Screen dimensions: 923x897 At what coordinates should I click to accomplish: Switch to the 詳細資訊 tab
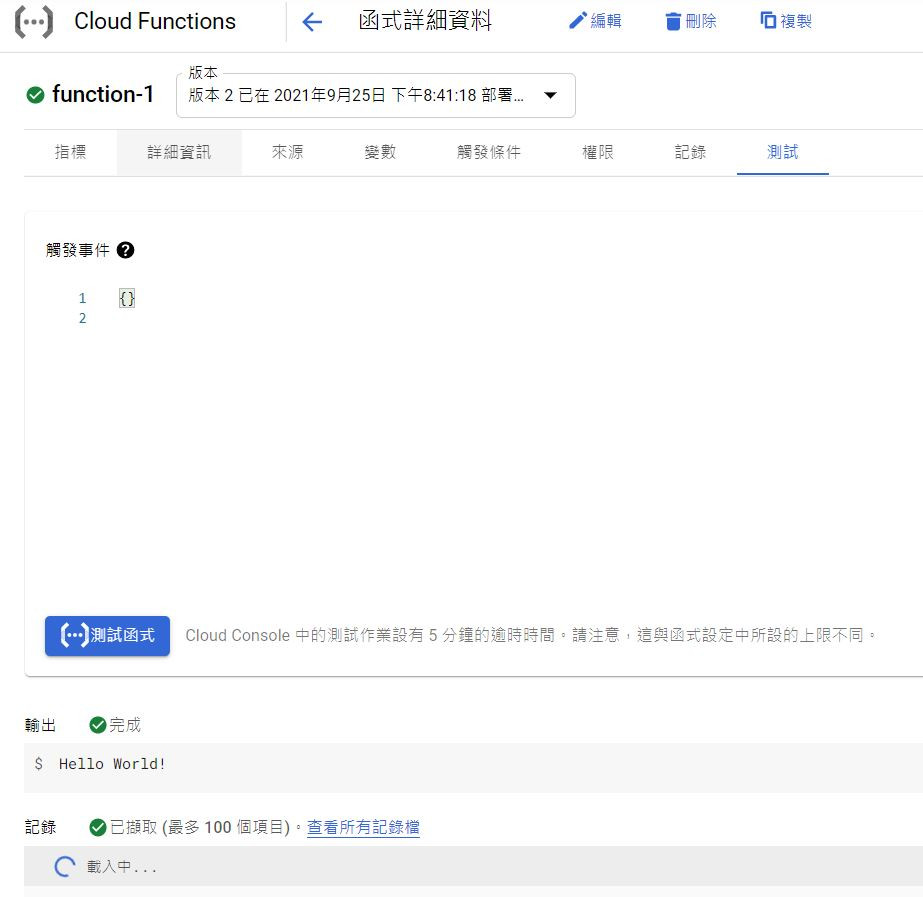[179, 152]
